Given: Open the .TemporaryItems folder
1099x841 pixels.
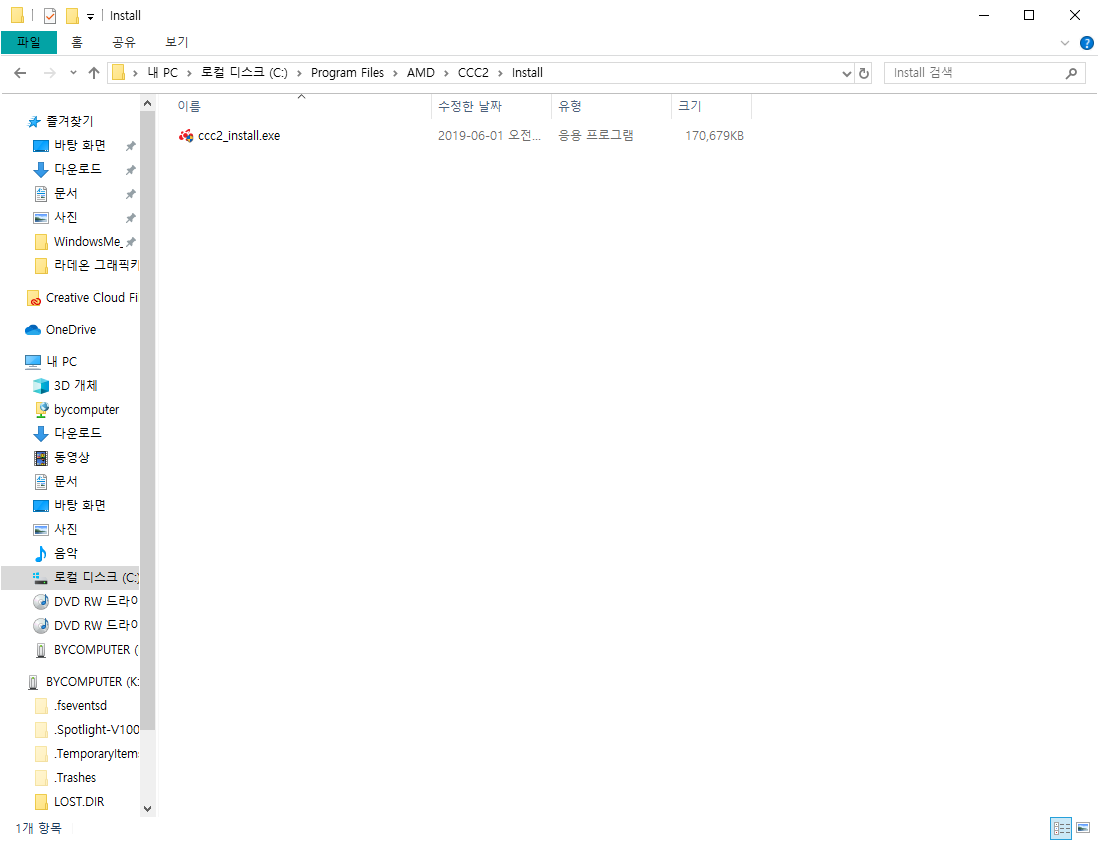Looking at the screenshot, I should 96,754.
